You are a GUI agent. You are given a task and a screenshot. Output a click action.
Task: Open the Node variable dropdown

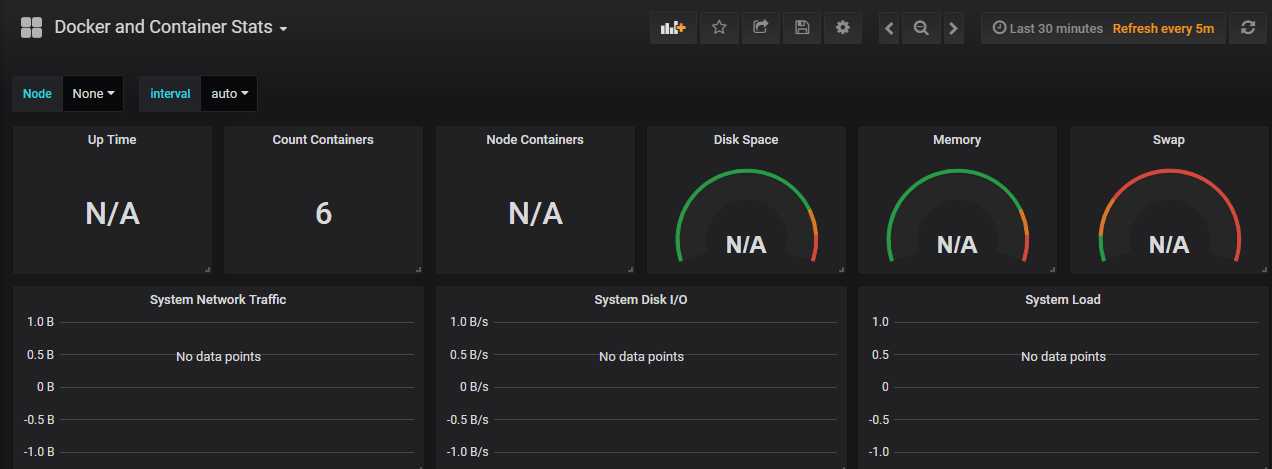[93, 93]
